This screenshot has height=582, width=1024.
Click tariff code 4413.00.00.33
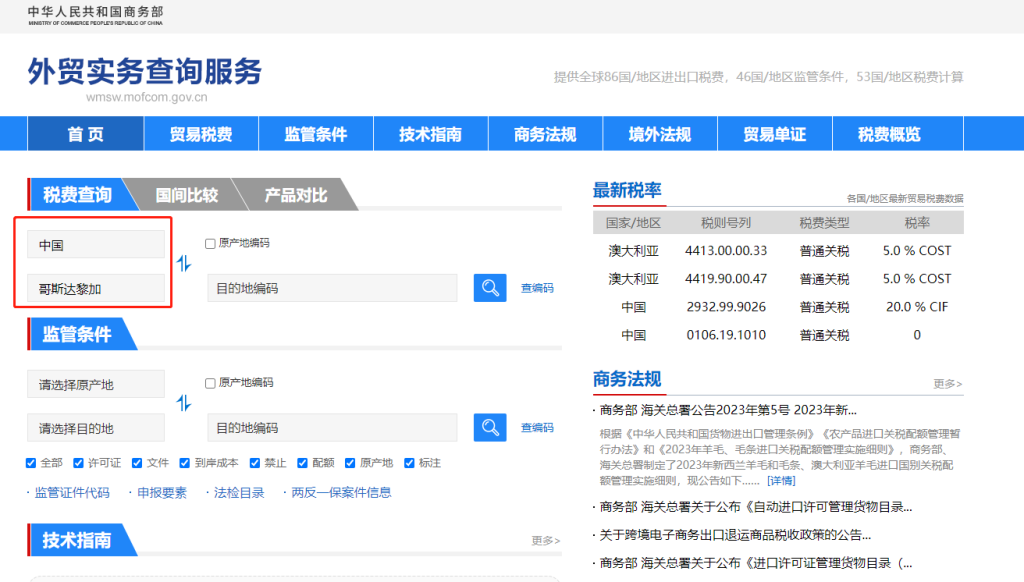(x=726, y=251)
